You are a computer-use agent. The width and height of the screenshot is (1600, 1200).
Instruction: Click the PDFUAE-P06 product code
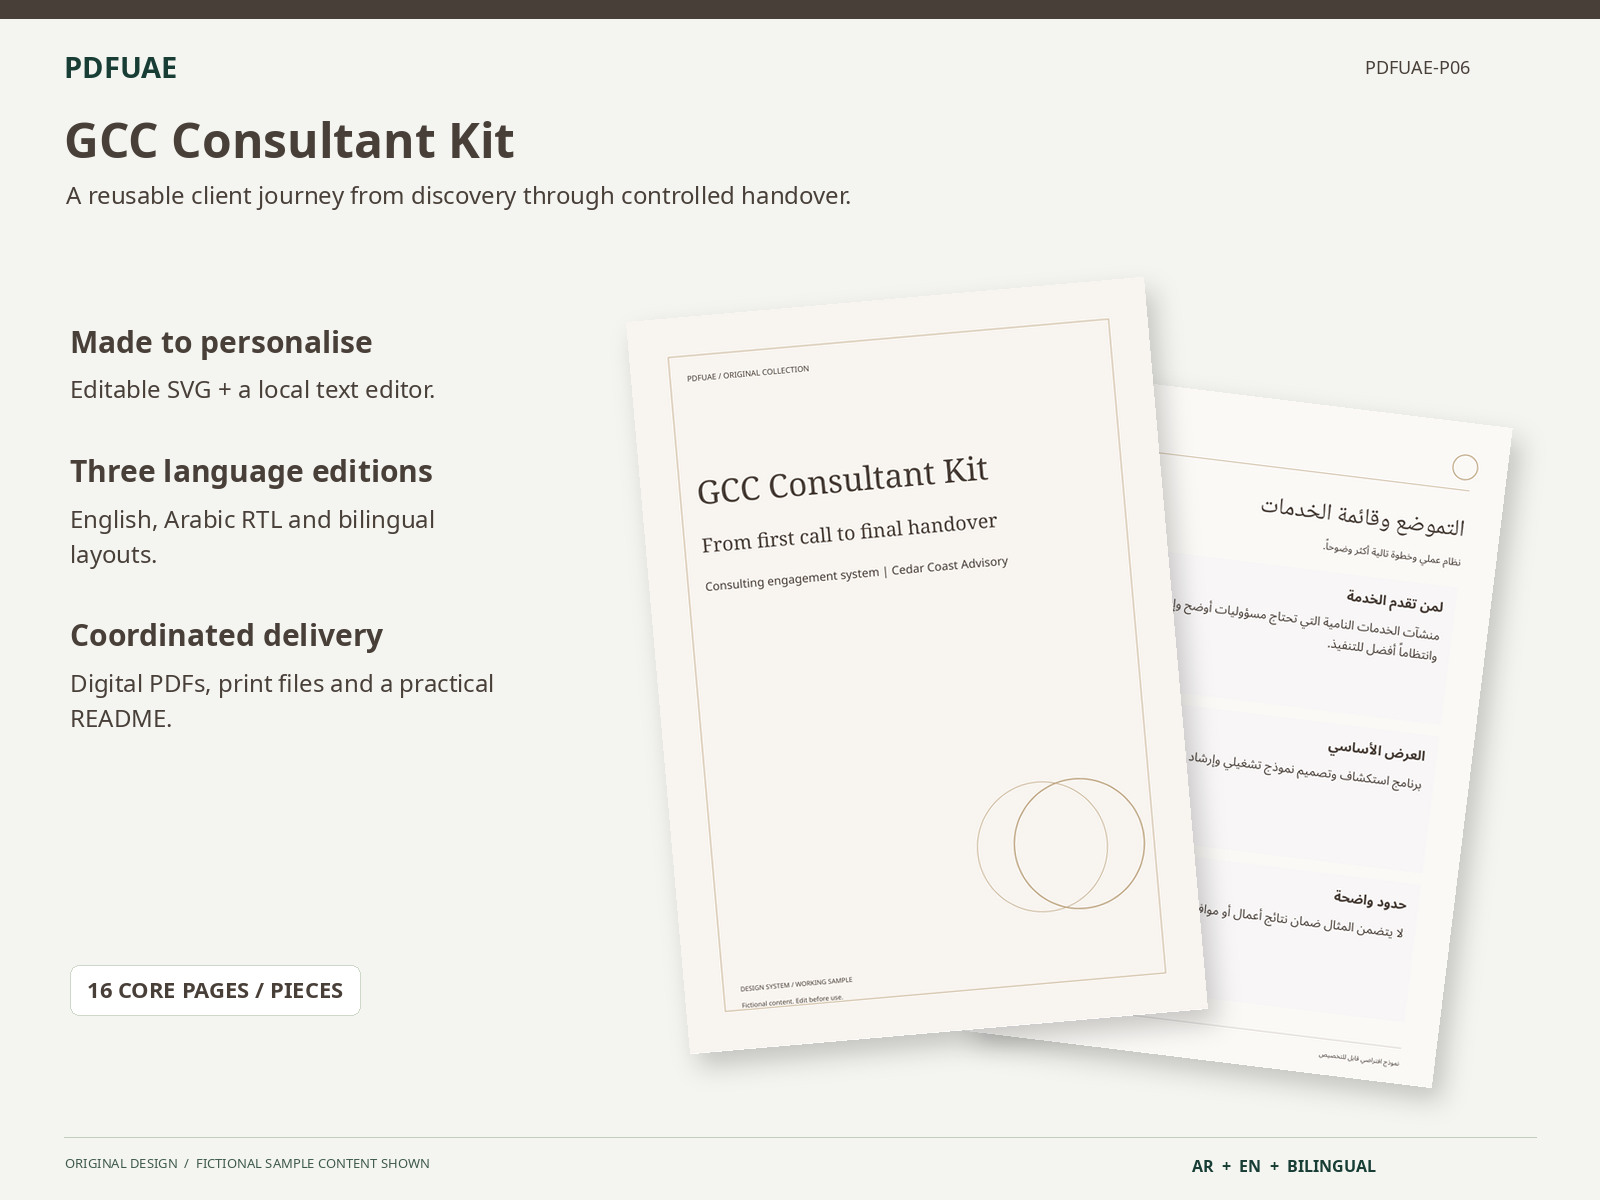click(1417, 68)
